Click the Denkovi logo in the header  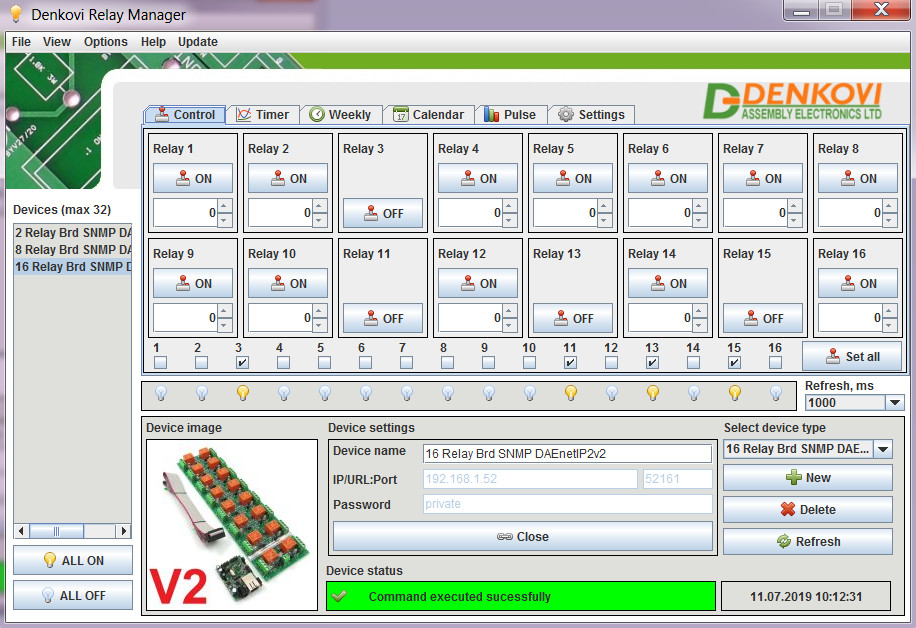point(792,101)
